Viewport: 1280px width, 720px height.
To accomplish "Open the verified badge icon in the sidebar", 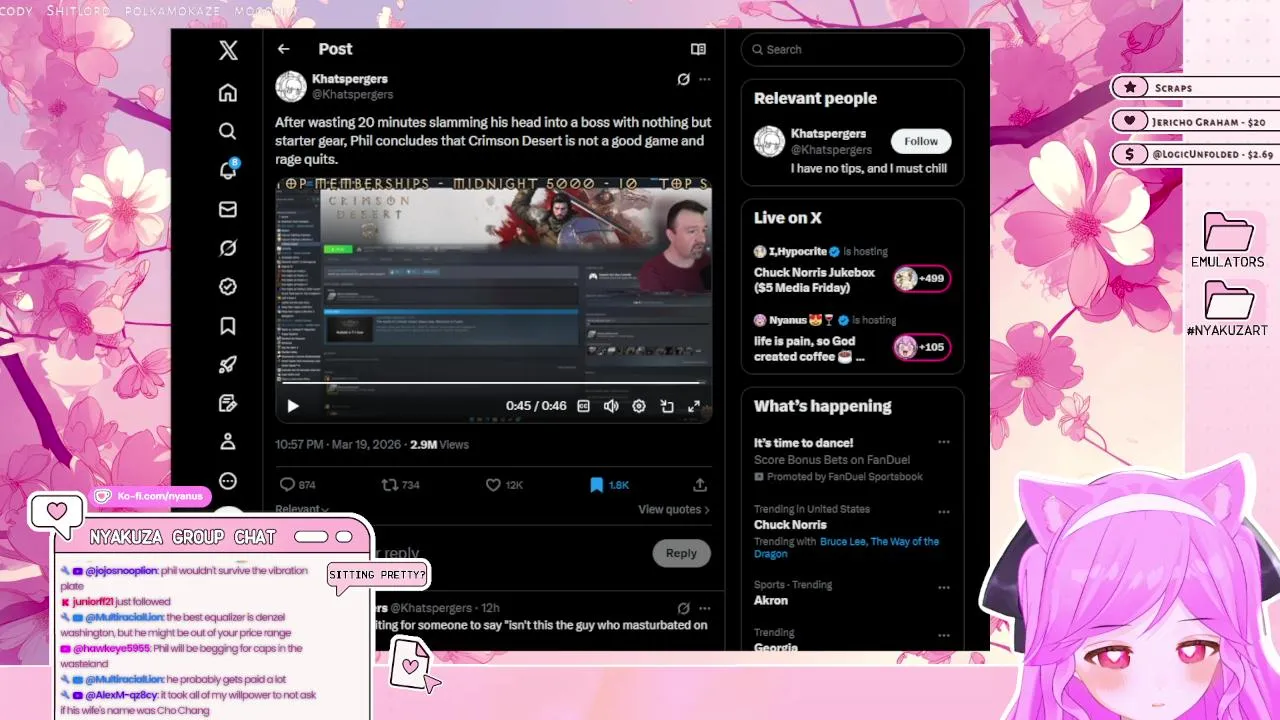I will click(x=228, y=287).
